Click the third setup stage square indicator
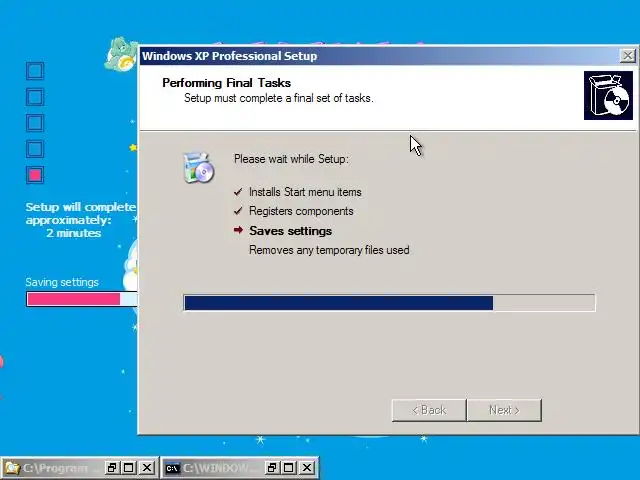This screenshot has width=640, height=480. [35, 123]
